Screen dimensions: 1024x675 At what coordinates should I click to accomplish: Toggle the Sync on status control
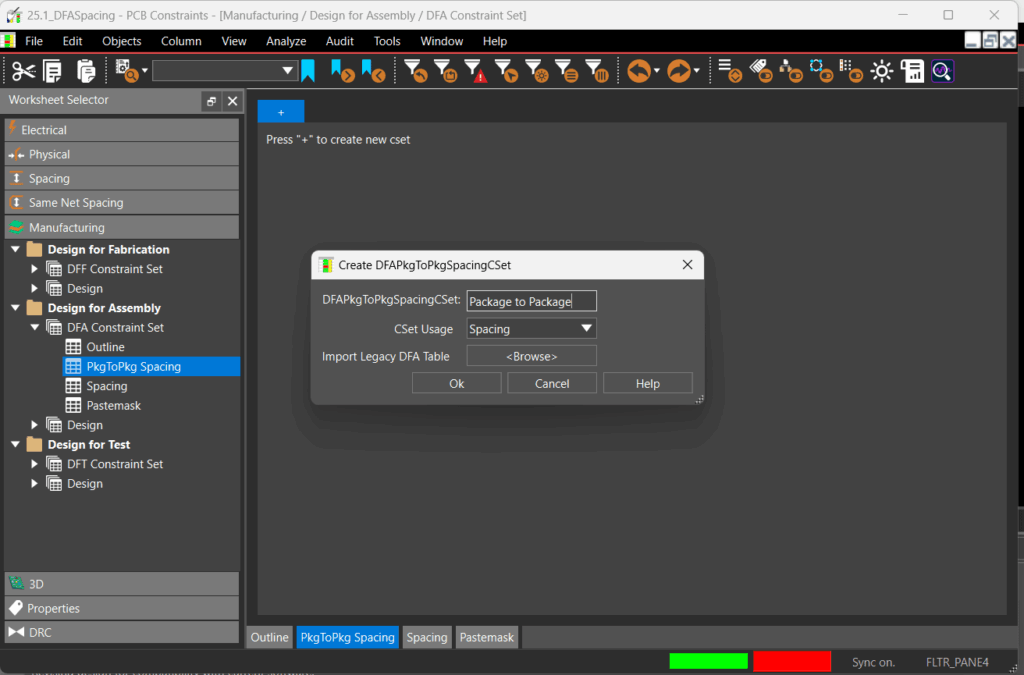pos(873,661)
